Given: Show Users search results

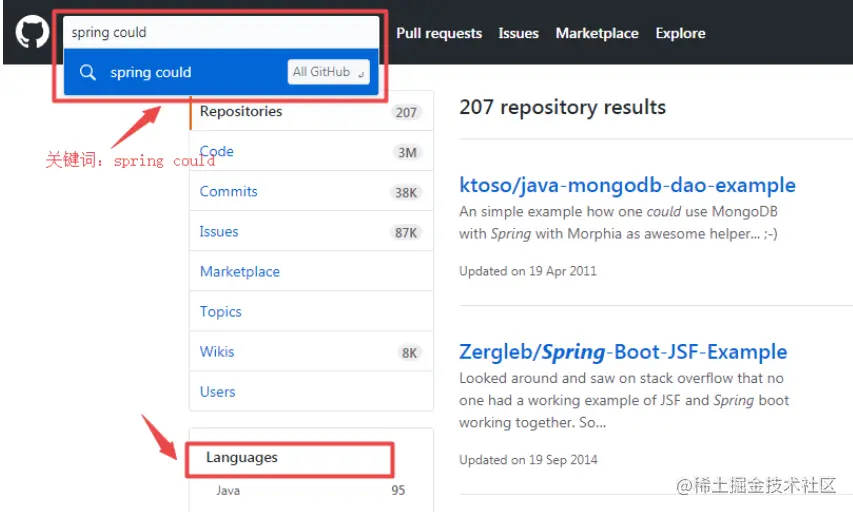Looking at the screenshot, I should click(217, 392).
